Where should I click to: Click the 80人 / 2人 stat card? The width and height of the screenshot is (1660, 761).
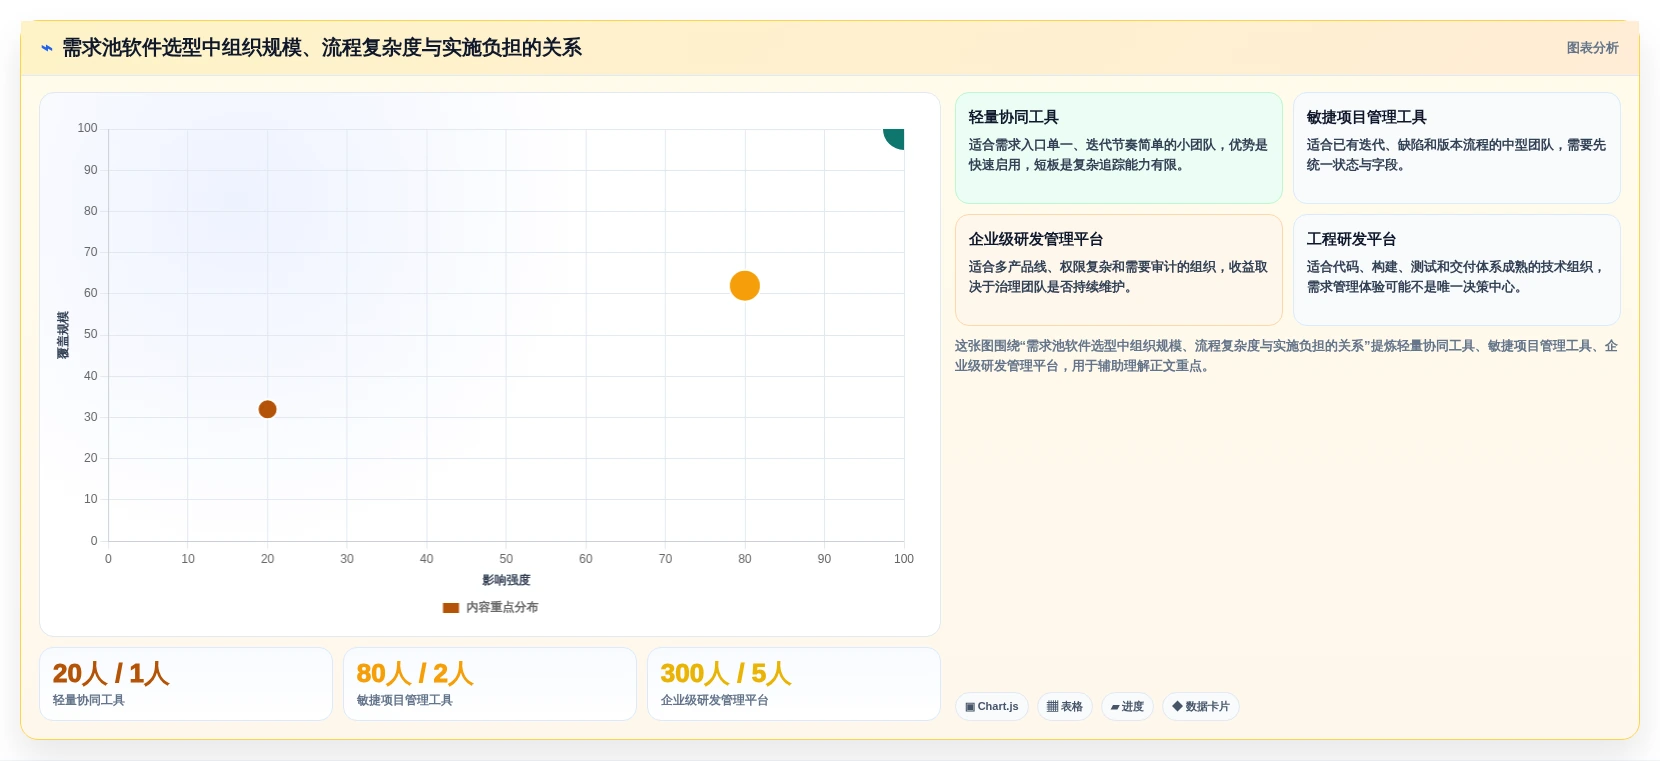coord(490,684)
